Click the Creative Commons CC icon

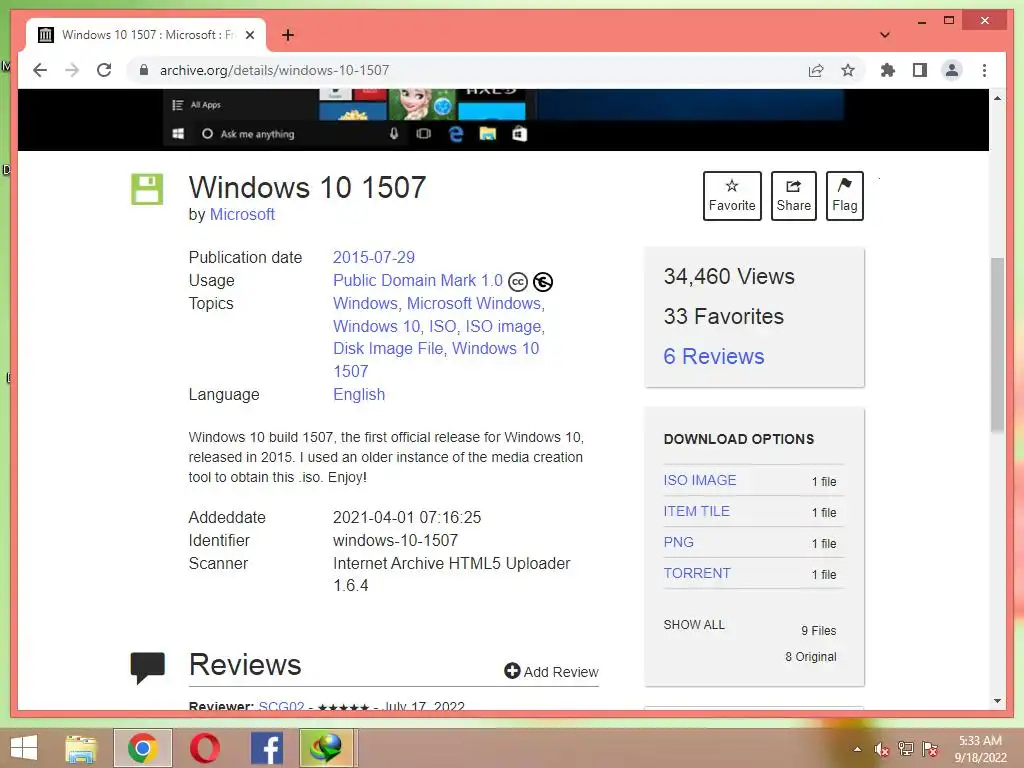tap(518, 281)
